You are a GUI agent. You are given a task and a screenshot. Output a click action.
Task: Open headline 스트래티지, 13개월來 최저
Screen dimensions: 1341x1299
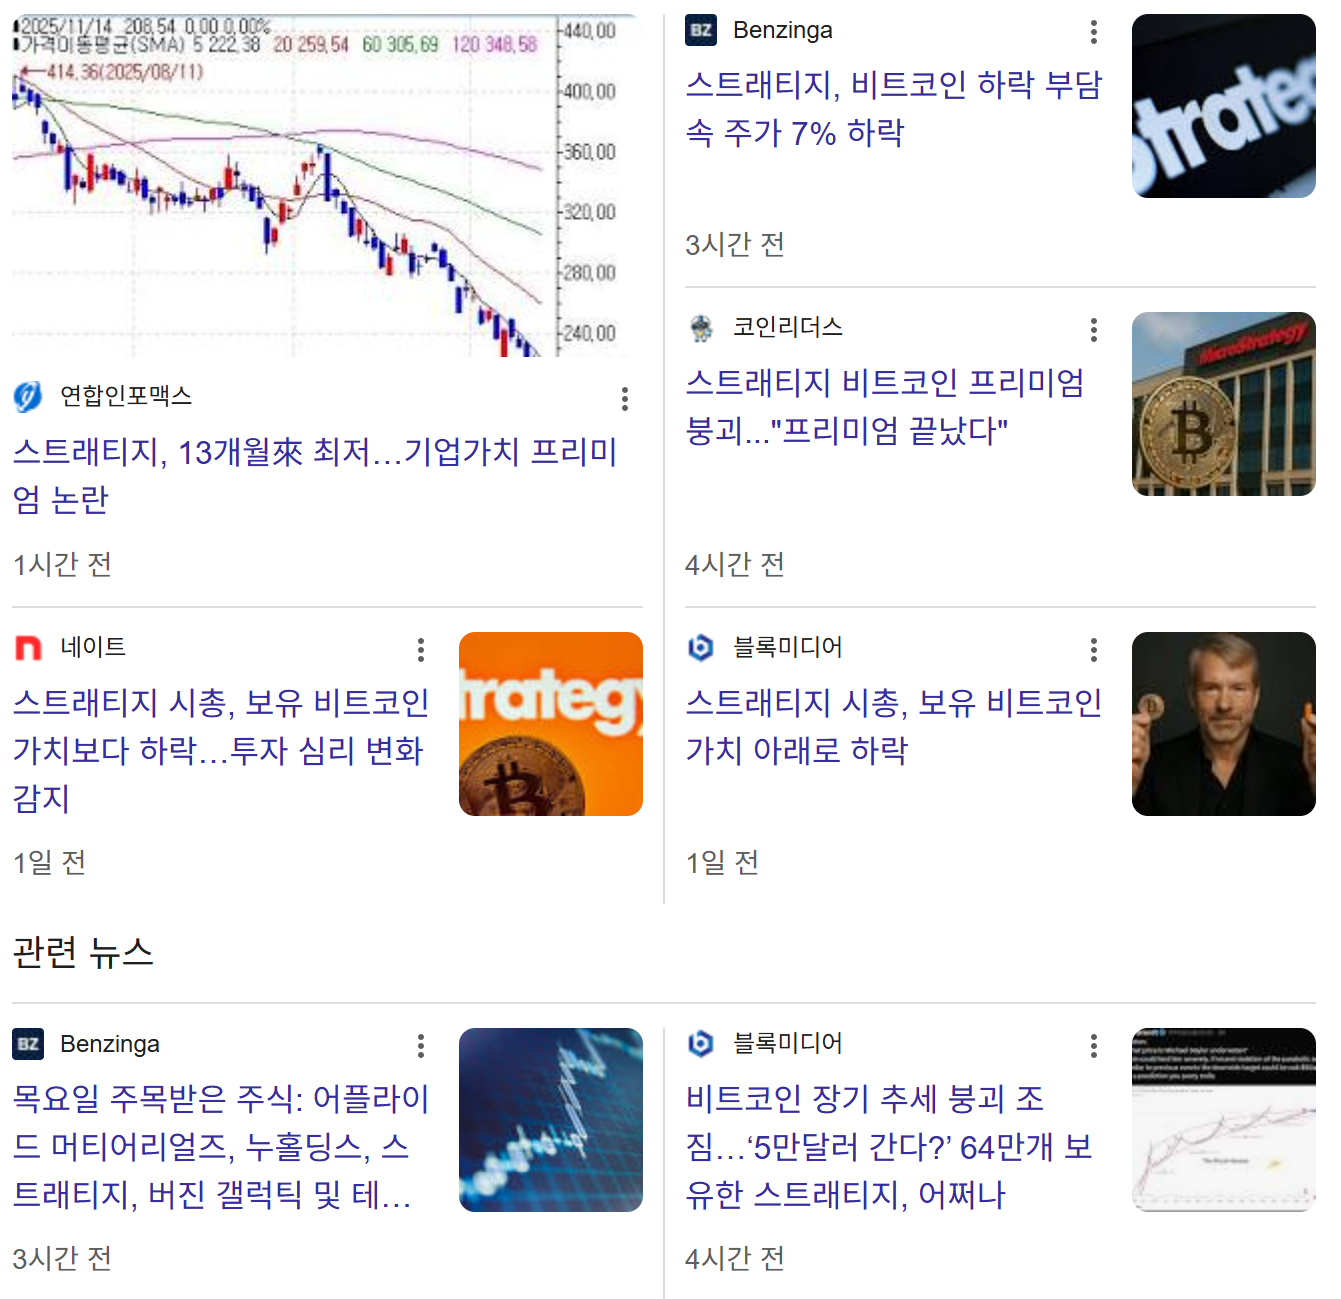click(x=314, y=476)
